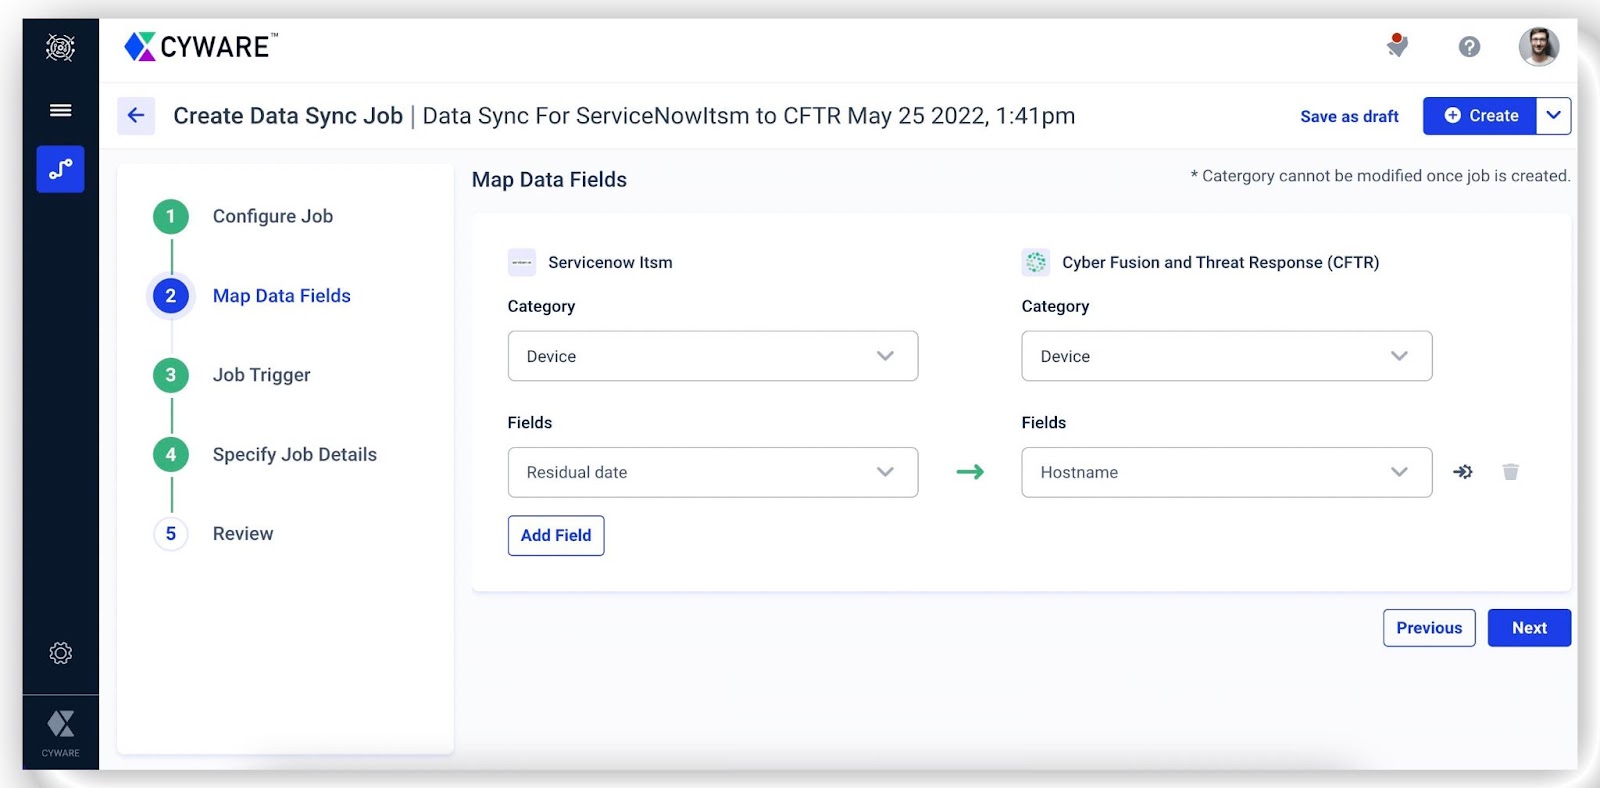This screenshot has width=1600, height=788.
Task: Expand the Servicenow Itsm Category dropdown
Action: click(712, 356)
